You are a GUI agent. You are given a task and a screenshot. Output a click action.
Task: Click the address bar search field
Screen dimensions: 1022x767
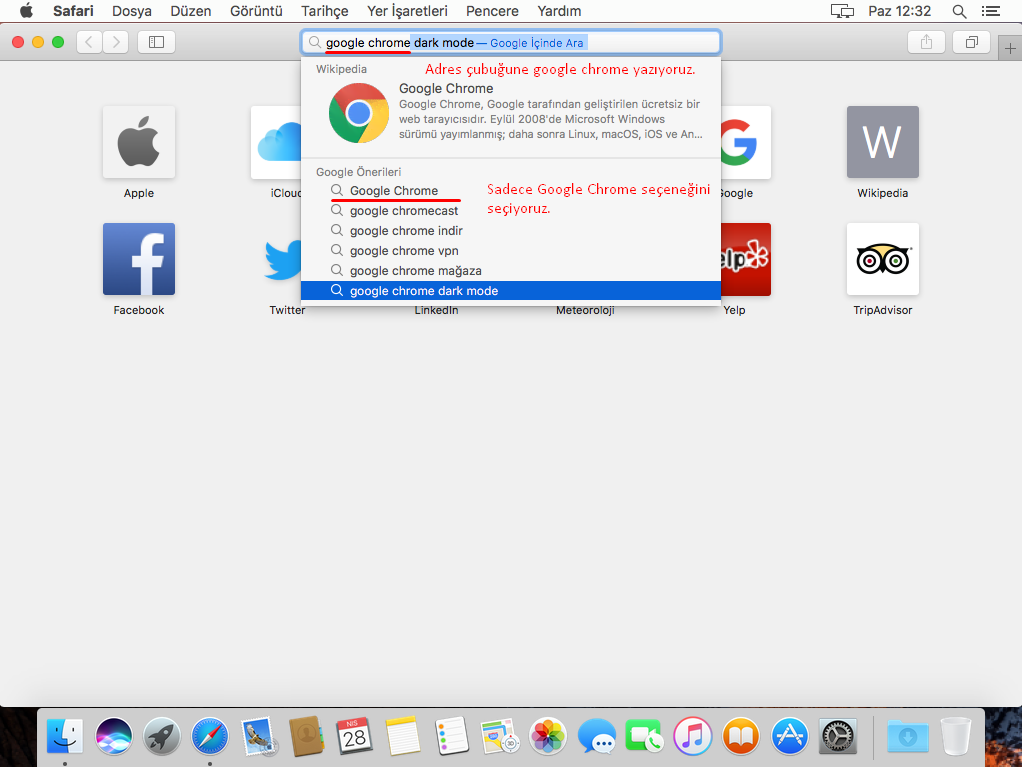(x=511, y=42)
